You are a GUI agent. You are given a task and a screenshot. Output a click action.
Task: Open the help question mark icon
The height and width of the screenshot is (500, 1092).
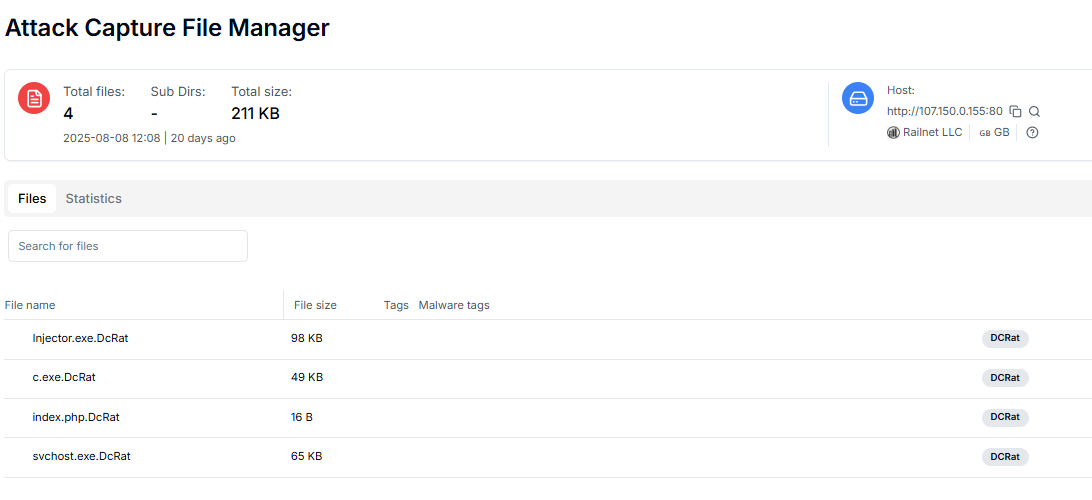point(1033,132)
